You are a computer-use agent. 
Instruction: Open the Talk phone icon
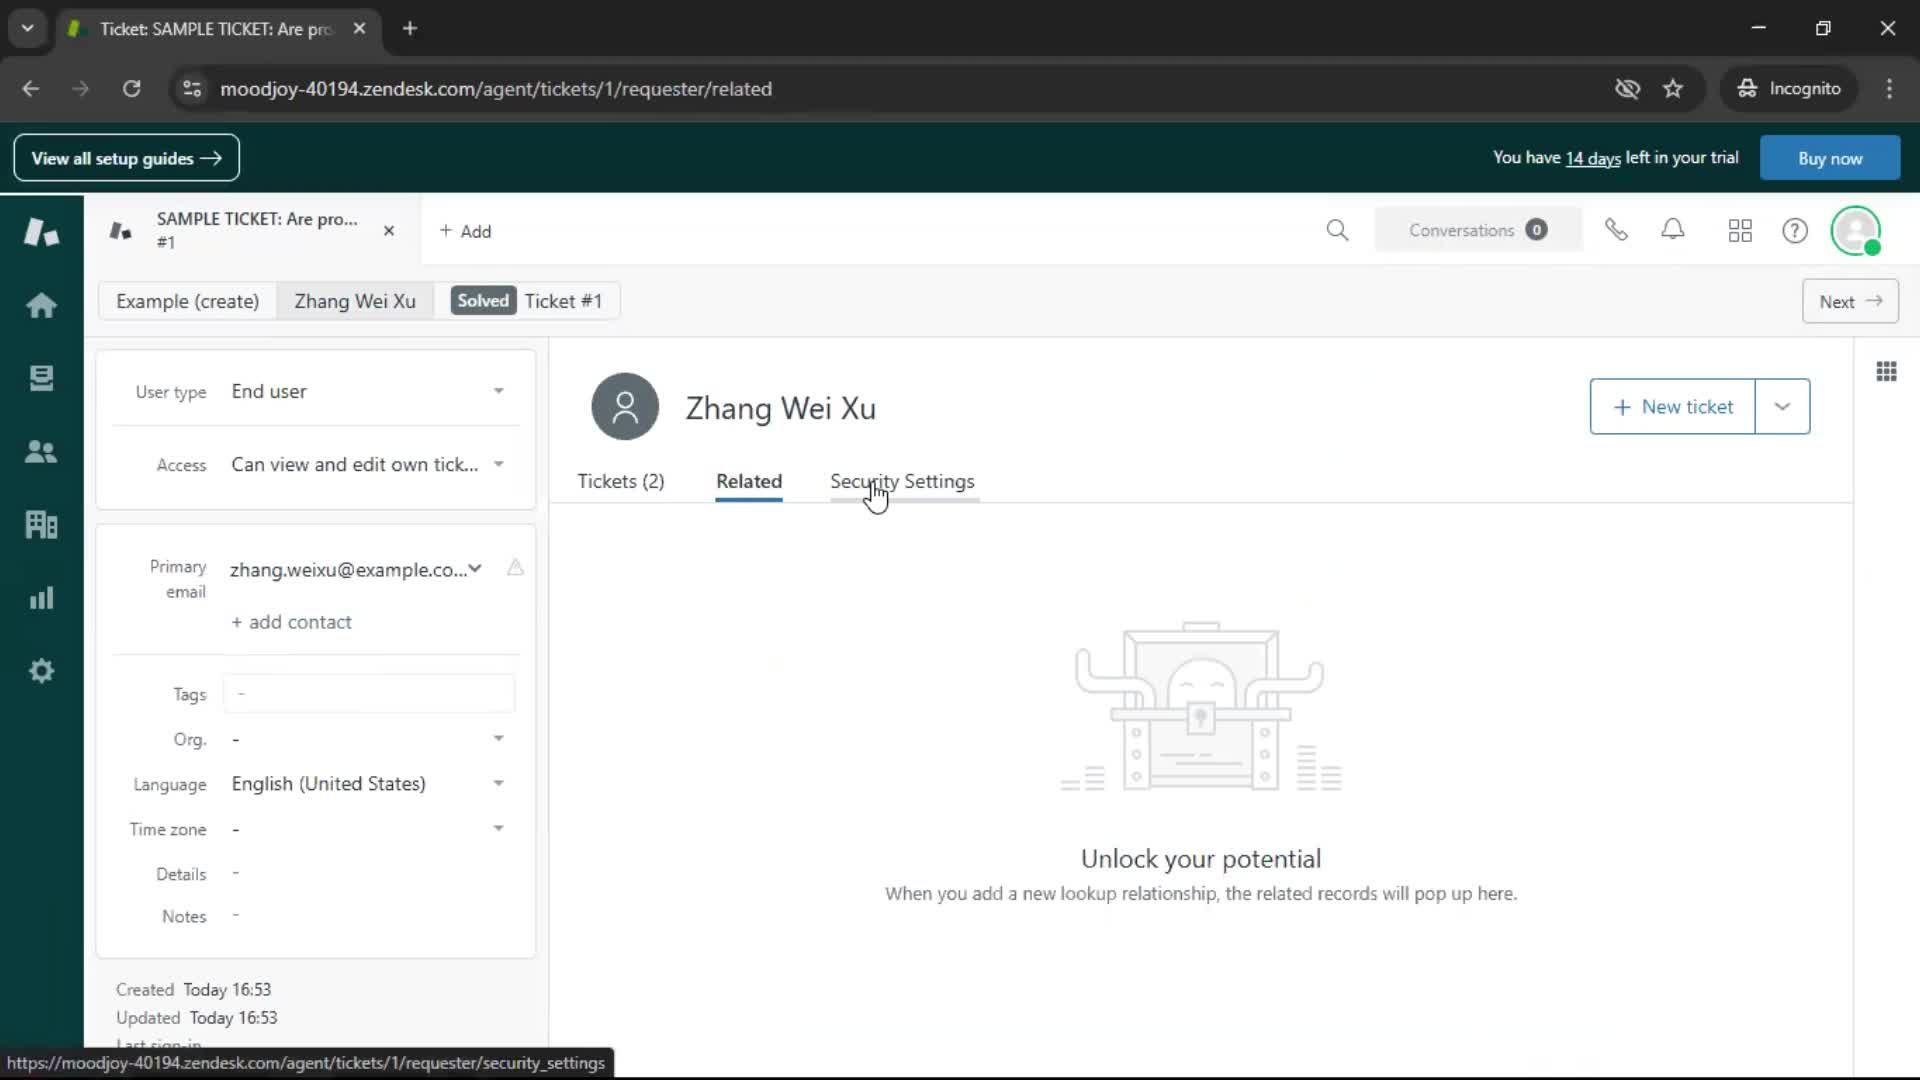point(1616,231)
